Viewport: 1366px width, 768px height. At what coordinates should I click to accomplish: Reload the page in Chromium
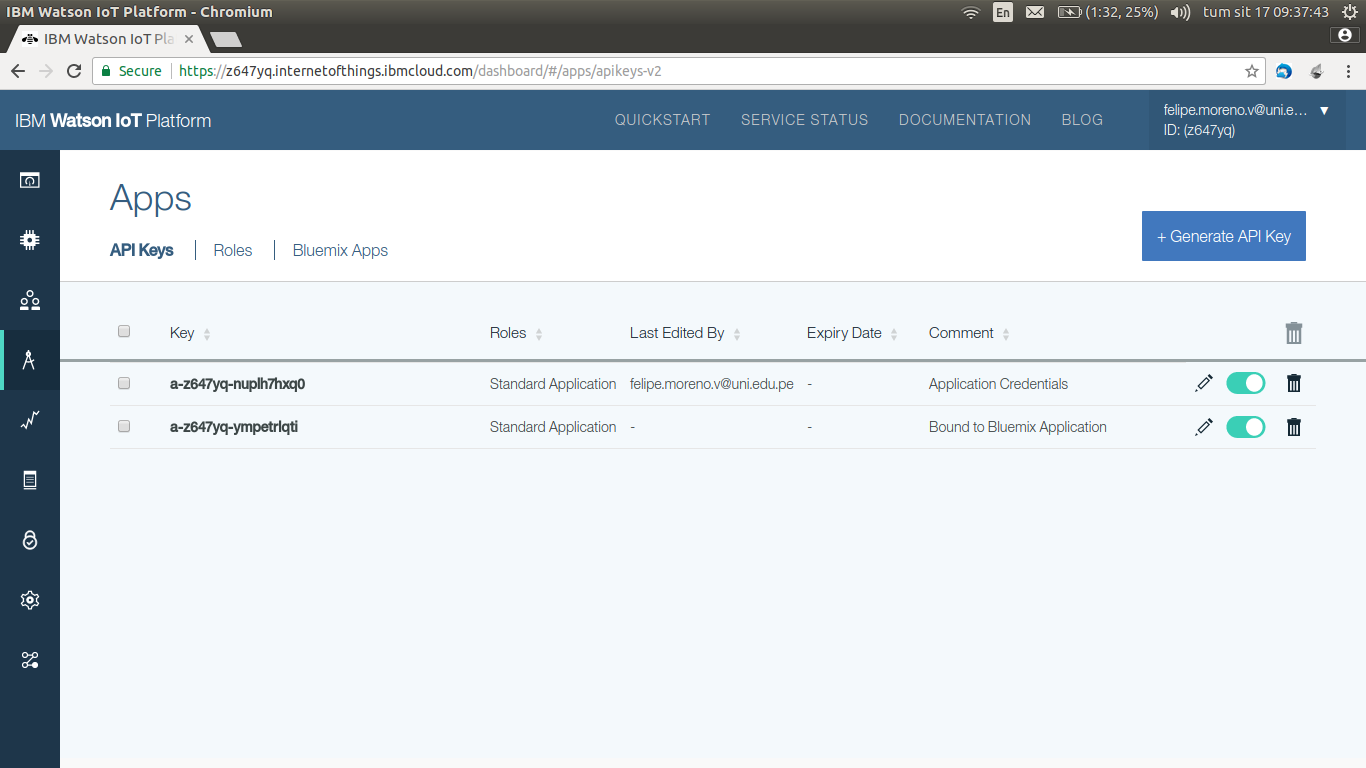coord(73,71)
